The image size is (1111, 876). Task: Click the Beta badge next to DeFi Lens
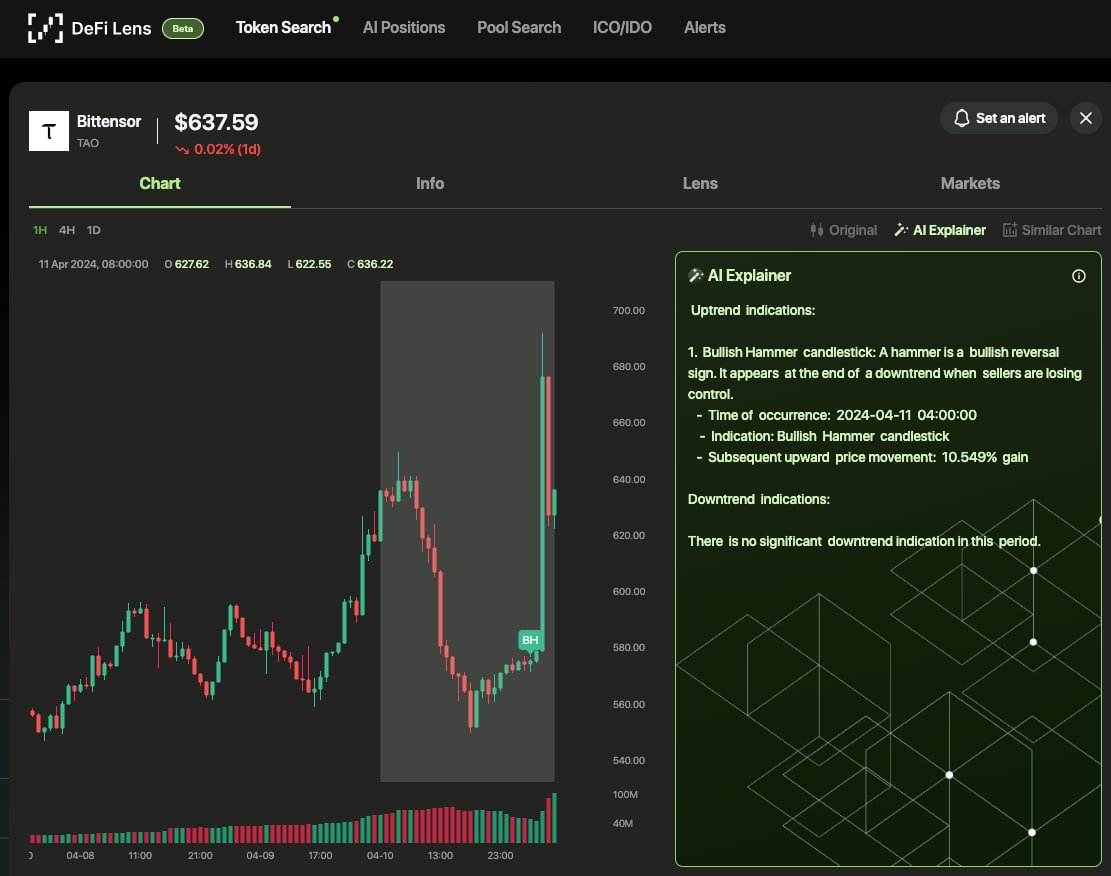click(183, 28)
